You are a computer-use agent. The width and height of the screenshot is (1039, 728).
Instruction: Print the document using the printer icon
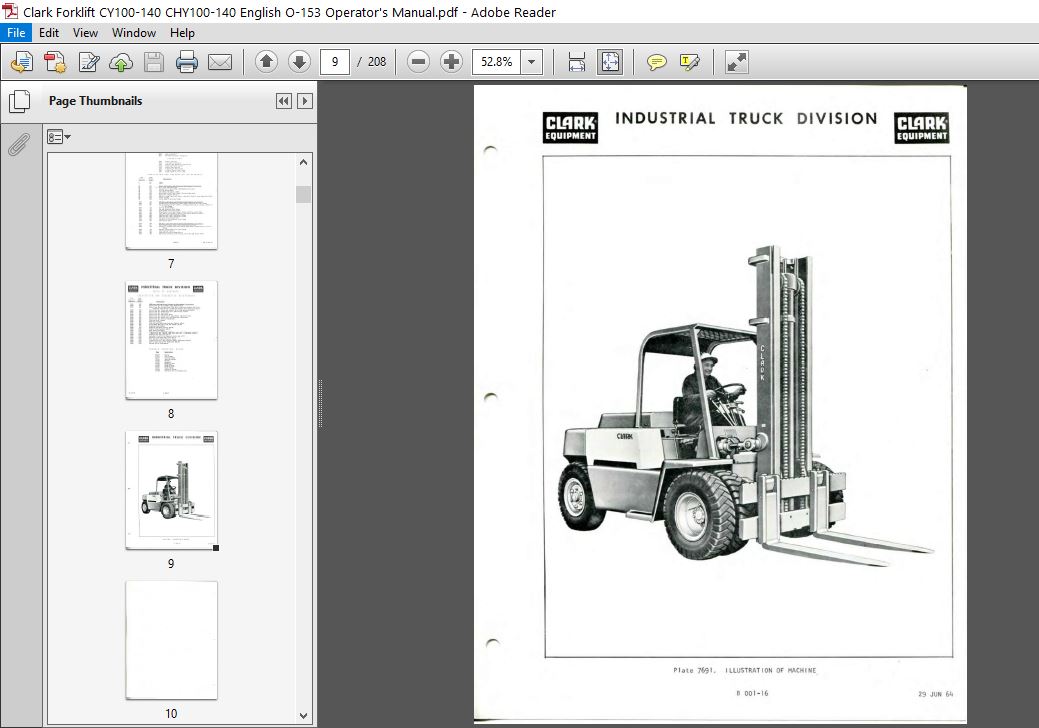tap(187, 62)
